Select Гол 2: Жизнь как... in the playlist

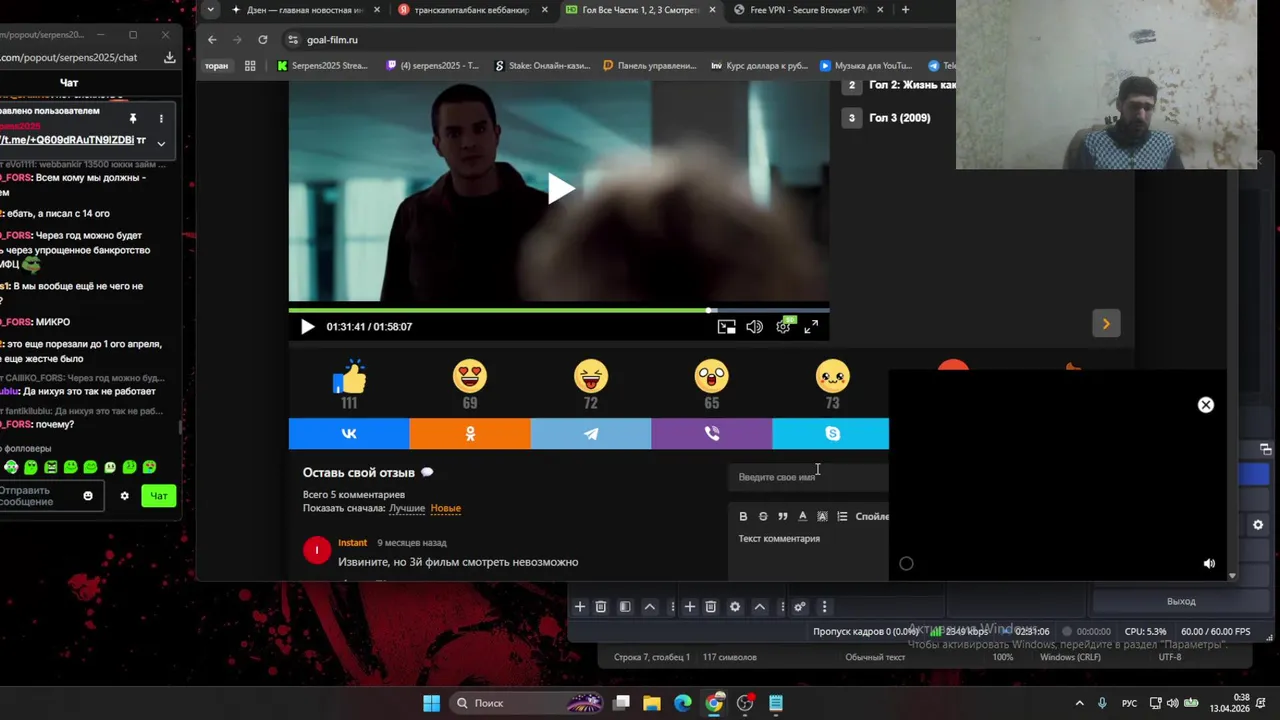pyautogui.click(x=912, y=85)
